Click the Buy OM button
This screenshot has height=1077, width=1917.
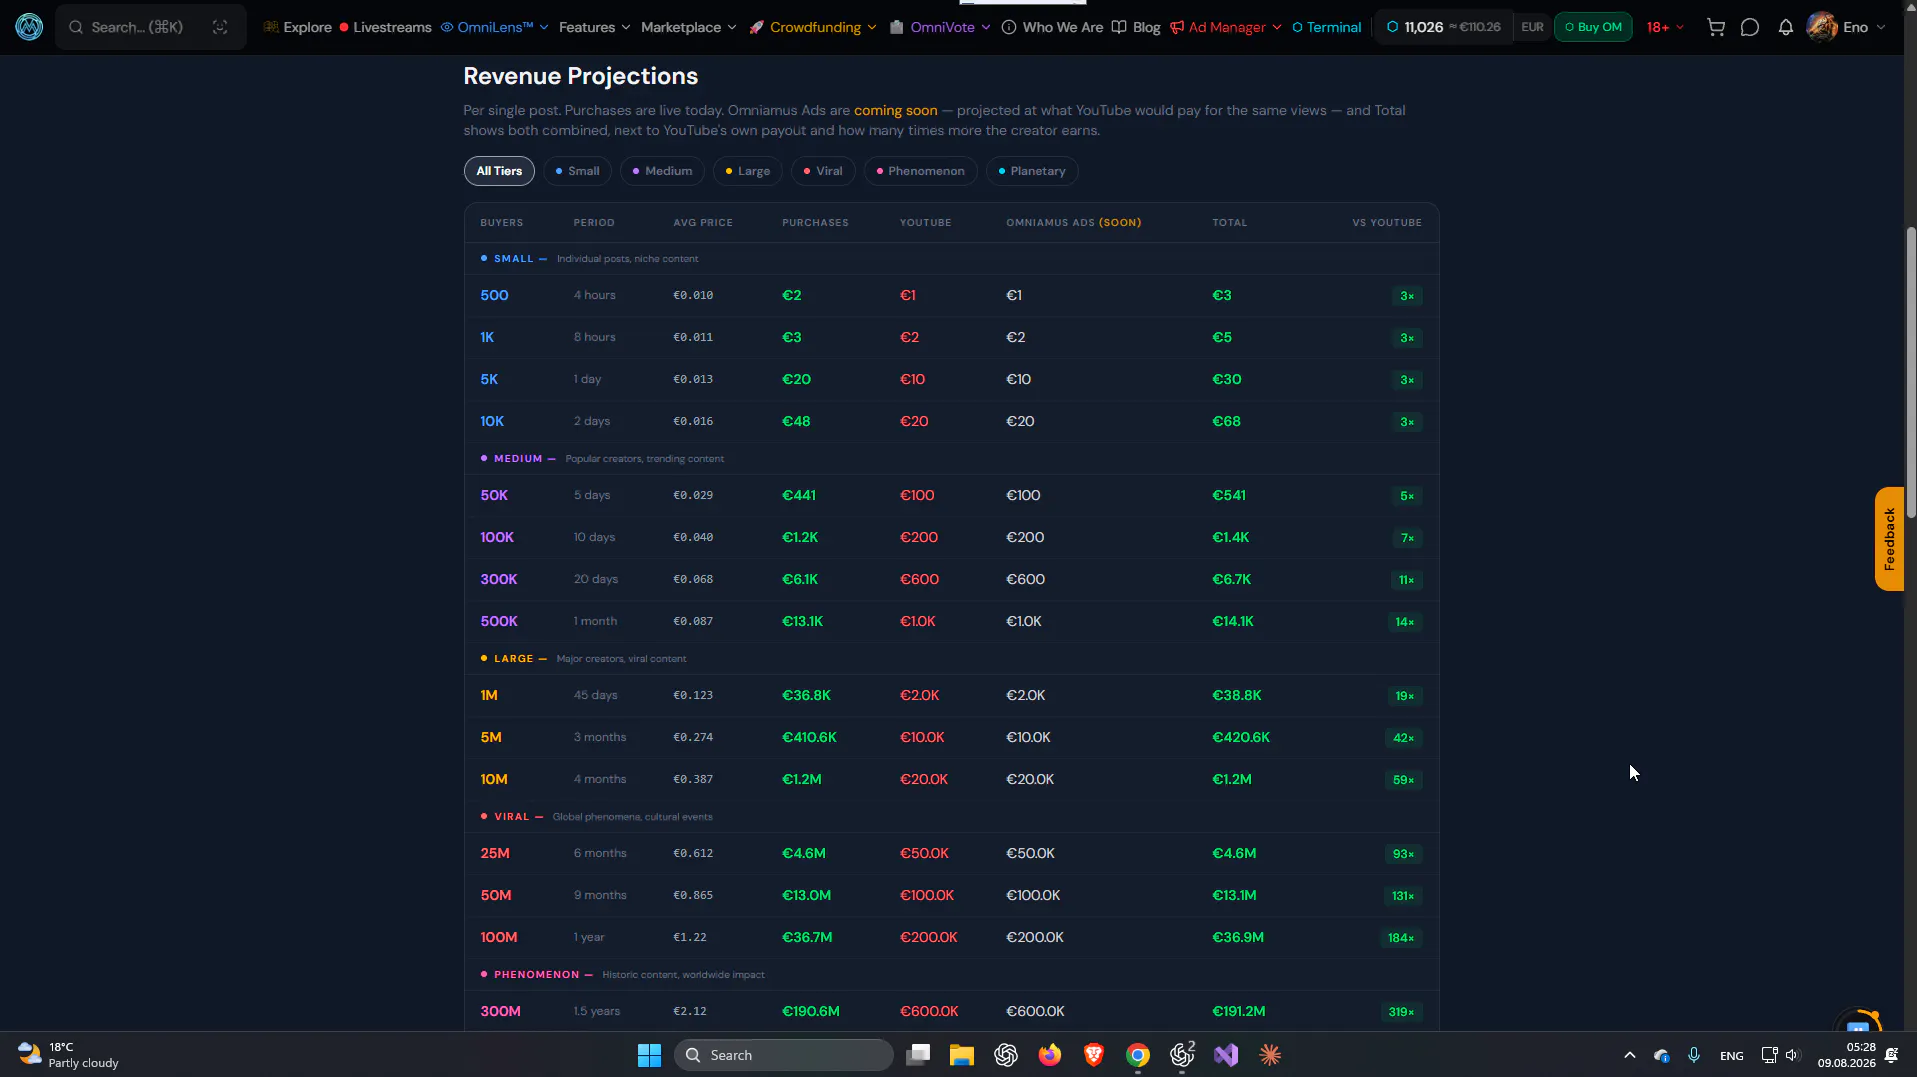[x=1593, y=27]
